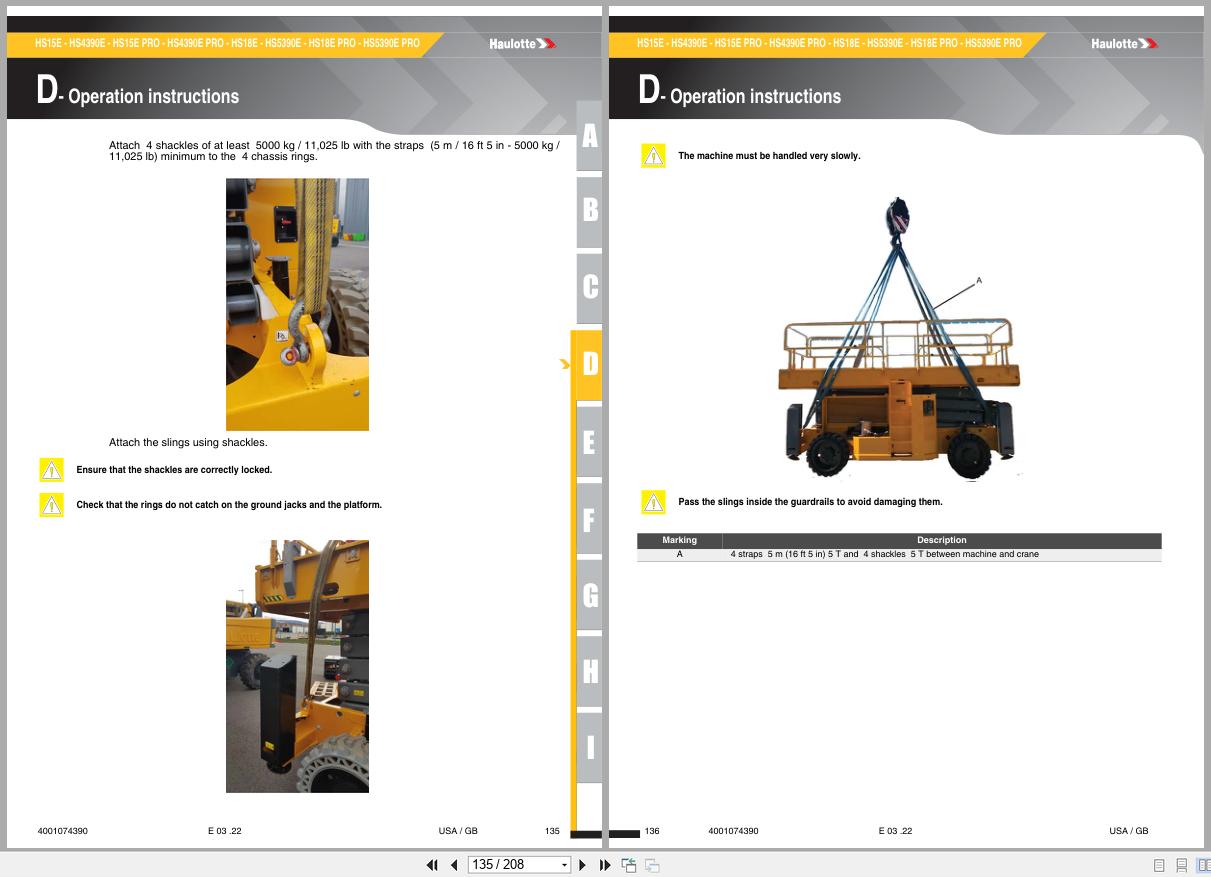Screen dimensions: 1211x877
Task: Switch to continuous scrolling view
Action: coord(1181,865)
